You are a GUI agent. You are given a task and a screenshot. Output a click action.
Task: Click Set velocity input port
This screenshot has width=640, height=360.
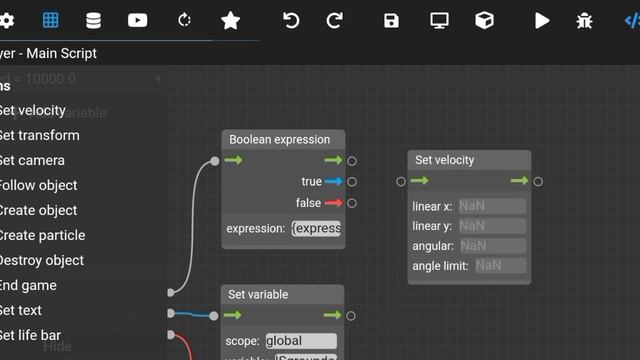pos(401,181)
